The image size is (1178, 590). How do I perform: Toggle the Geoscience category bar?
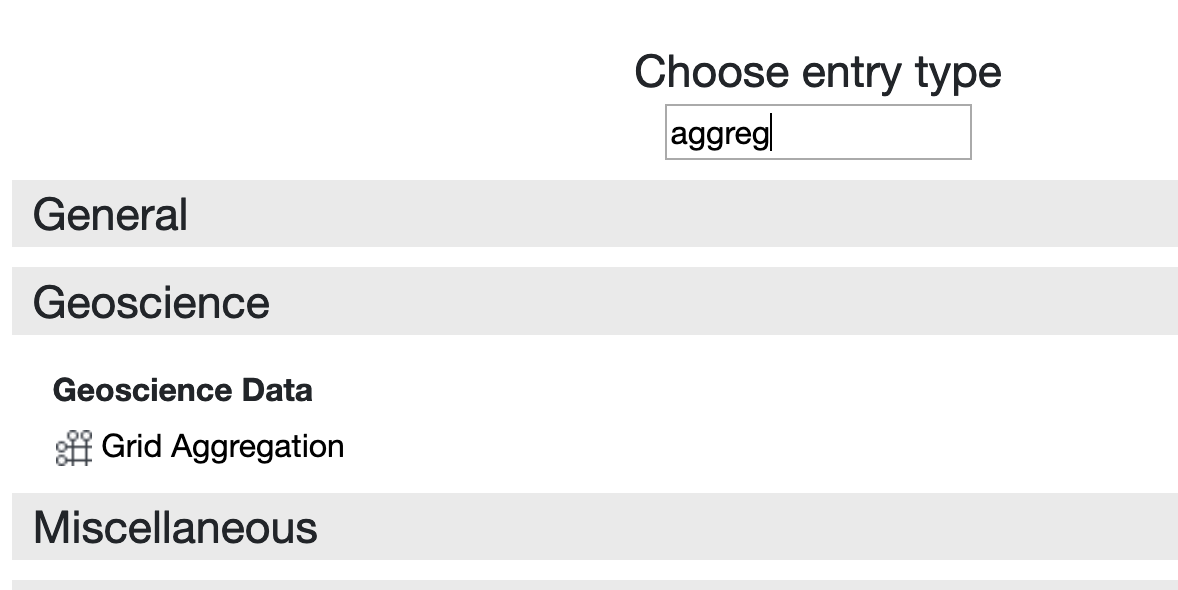595,301
